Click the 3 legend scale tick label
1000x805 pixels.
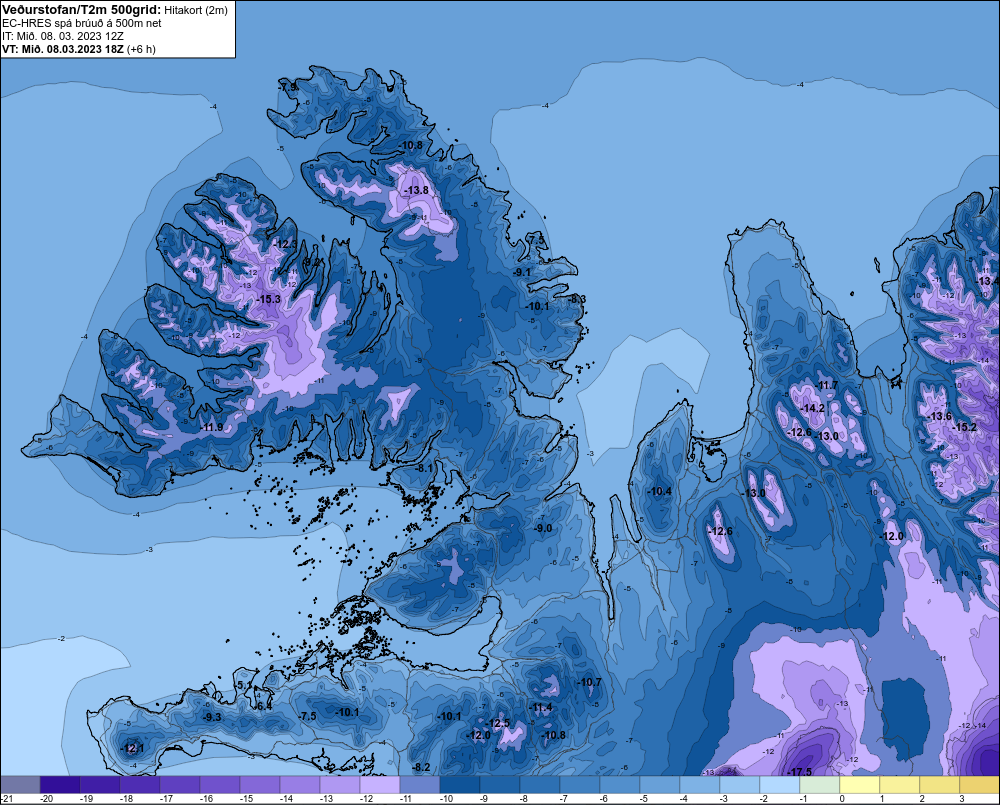[x=962, y=799]
